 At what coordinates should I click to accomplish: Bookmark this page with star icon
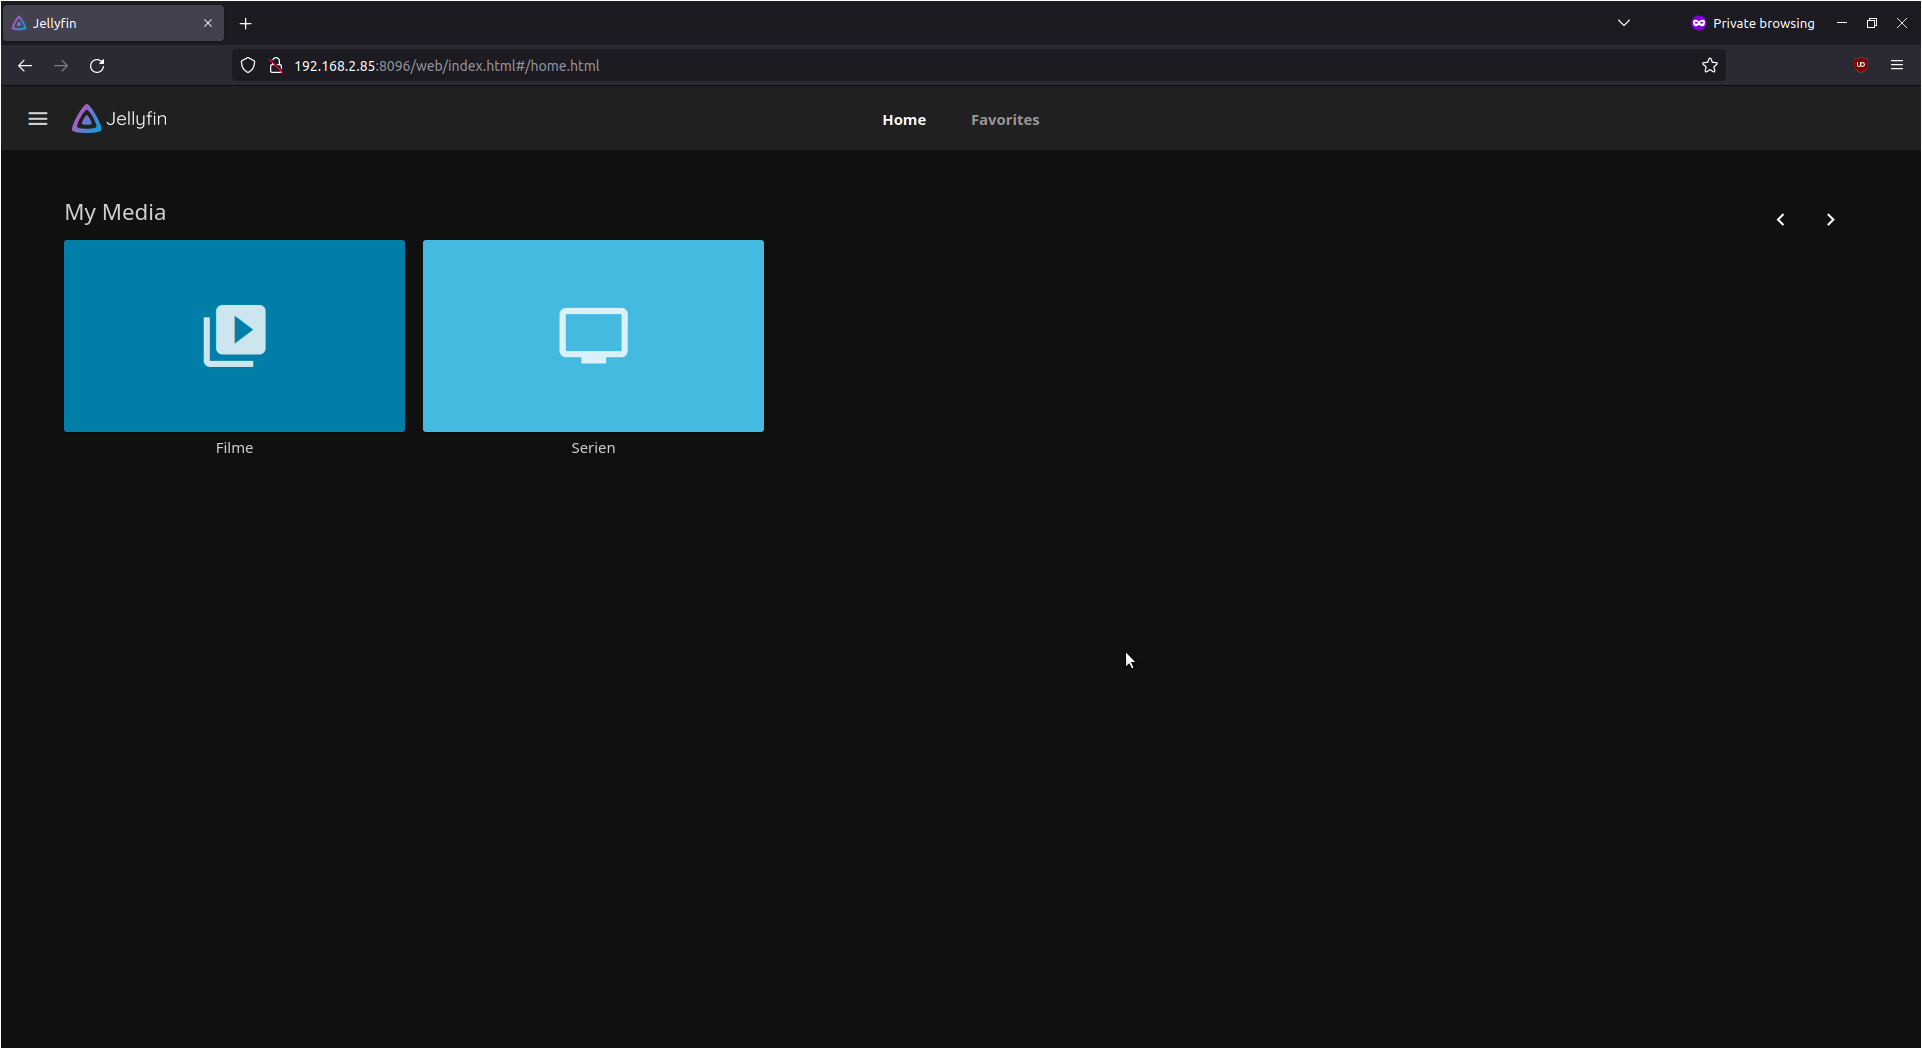[x=1710, y=66]
